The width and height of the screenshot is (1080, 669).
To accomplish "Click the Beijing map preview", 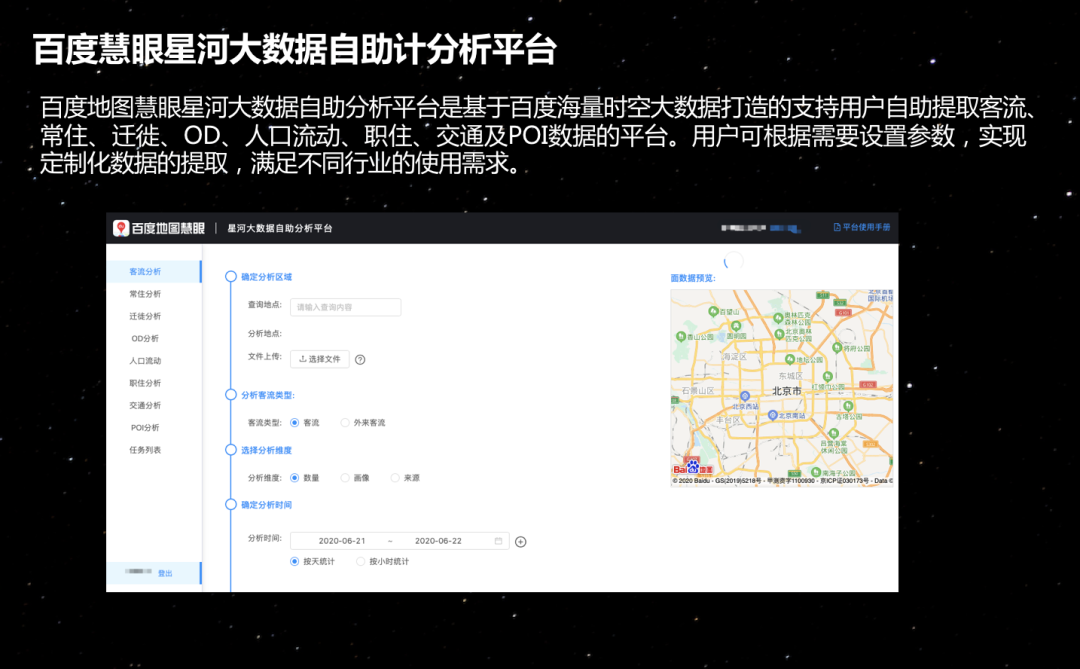I will (782, 388).
